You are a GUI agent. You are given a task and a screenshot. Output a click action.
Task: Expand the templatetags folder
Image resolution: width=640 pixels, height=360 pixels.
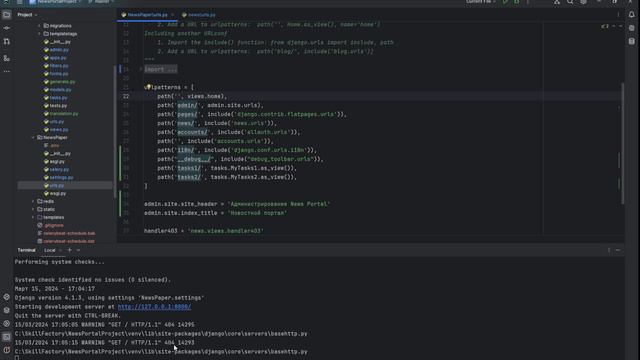point(40,34)
